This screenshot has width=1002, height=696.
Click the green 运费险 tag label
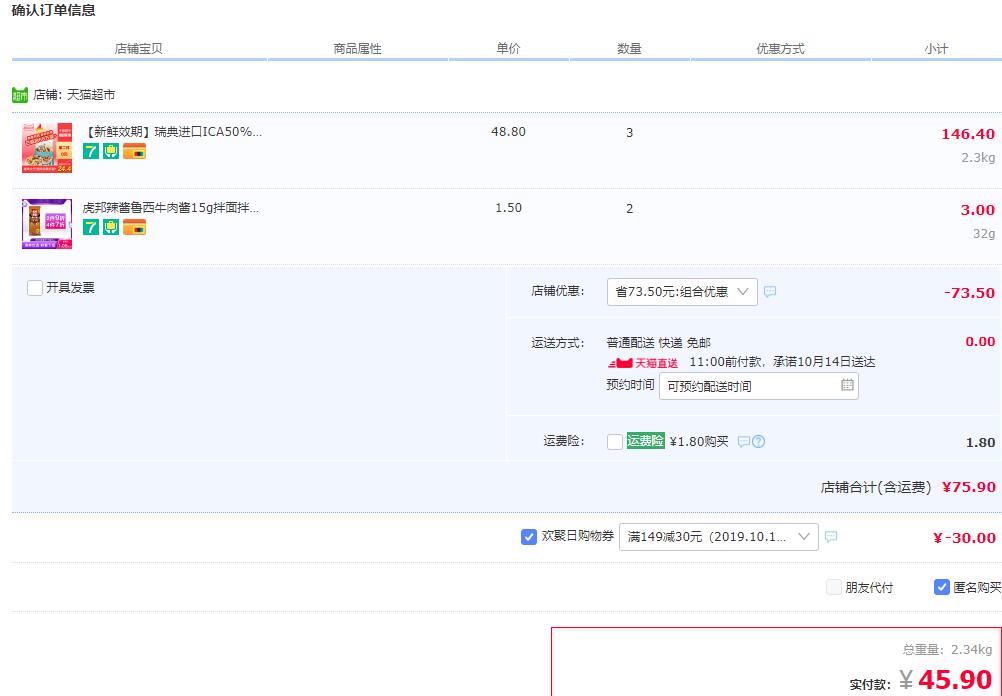pyautogui.click(x=645, y=440)
